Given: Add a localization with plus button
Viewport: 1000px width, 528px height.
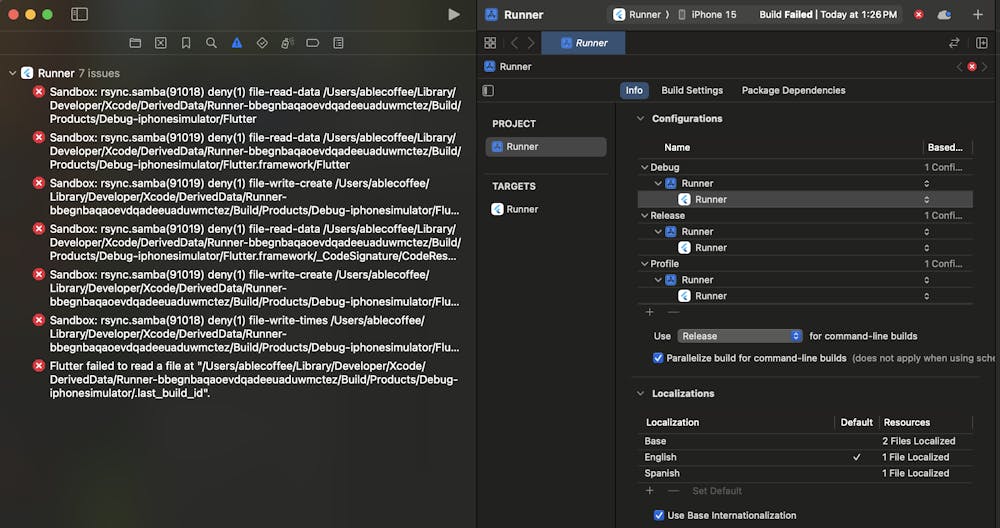Looking at the screenshot, I should (649, 491).
